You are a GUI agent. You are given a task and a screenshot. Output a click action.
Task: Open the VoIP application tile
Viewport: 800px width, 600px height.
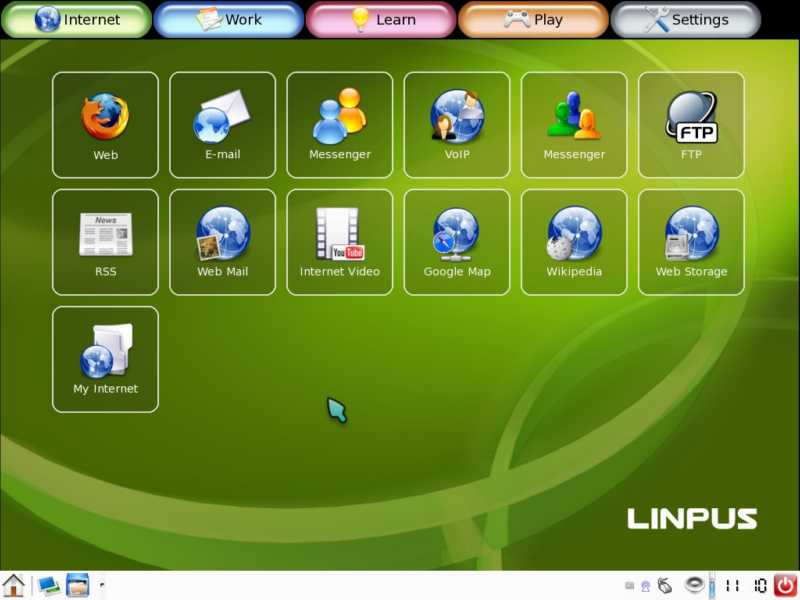point(457,125)
